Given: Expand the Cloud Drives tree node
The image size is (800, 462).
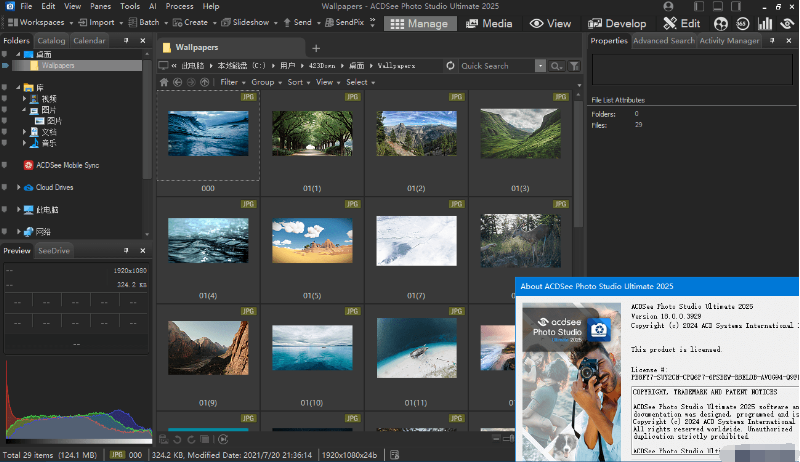Looking at the screenshot, I should pos(18,187).
